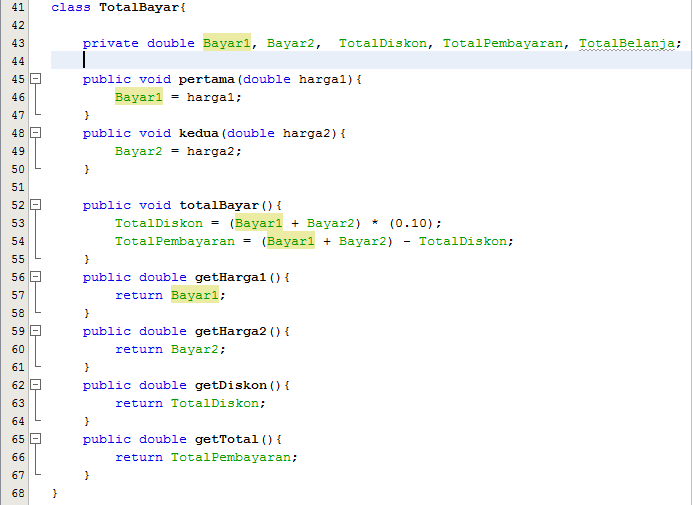693x505 pixels.
Task: Click TotalPembayaran in the return on line 66
Action: coord(231,457)
